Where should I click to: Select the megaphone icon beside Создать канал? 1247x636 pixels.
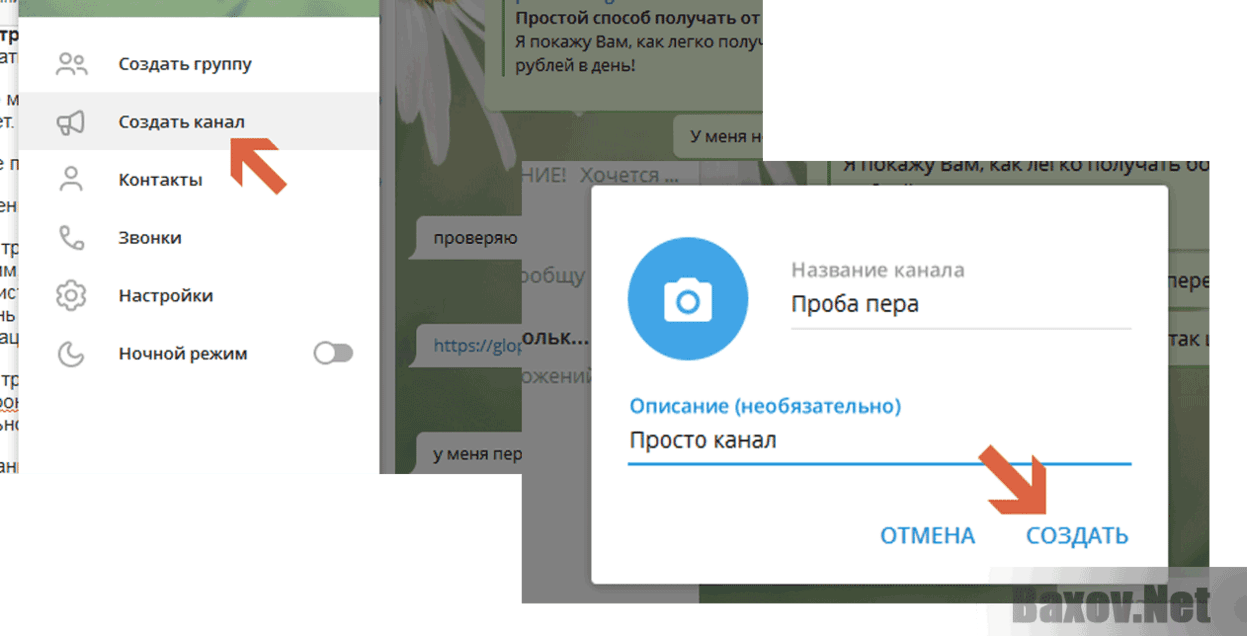[x=71, y=121]
